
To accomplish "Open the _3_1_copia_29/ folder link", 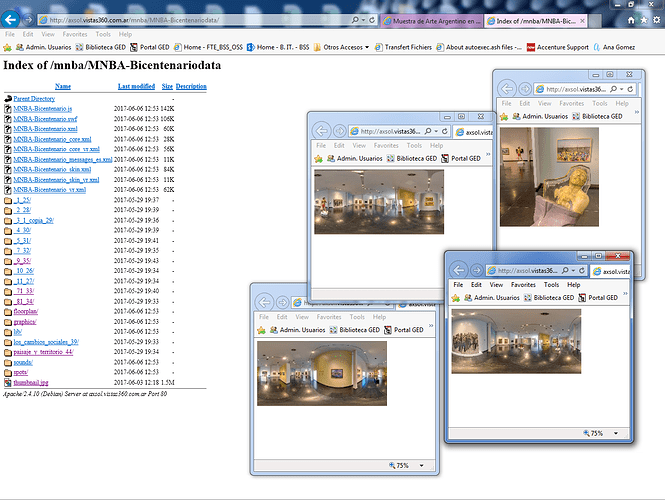I will pos(34,221).
